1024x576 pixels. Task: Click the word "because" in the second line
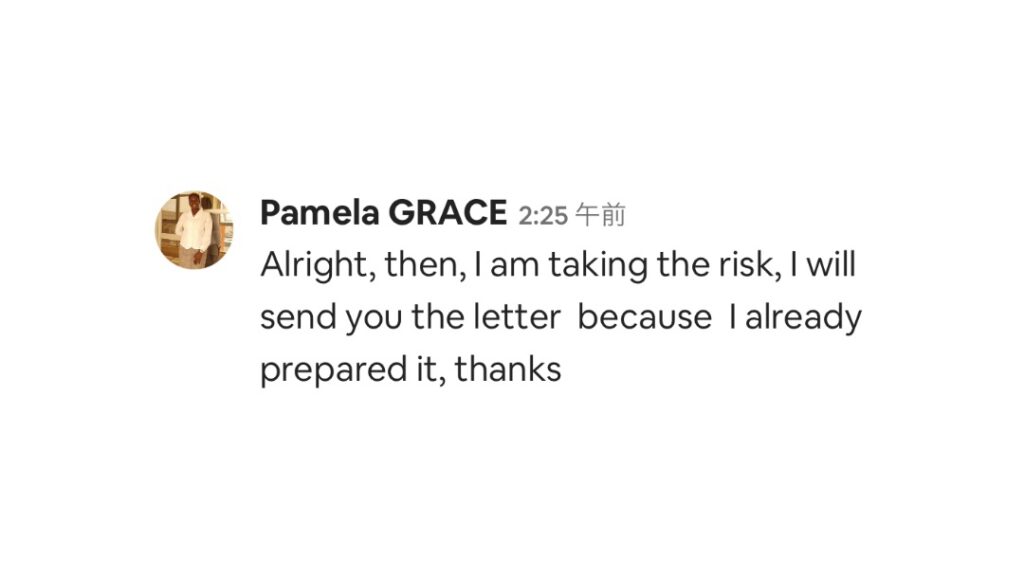pyautogui.click(x=645, y=317)
